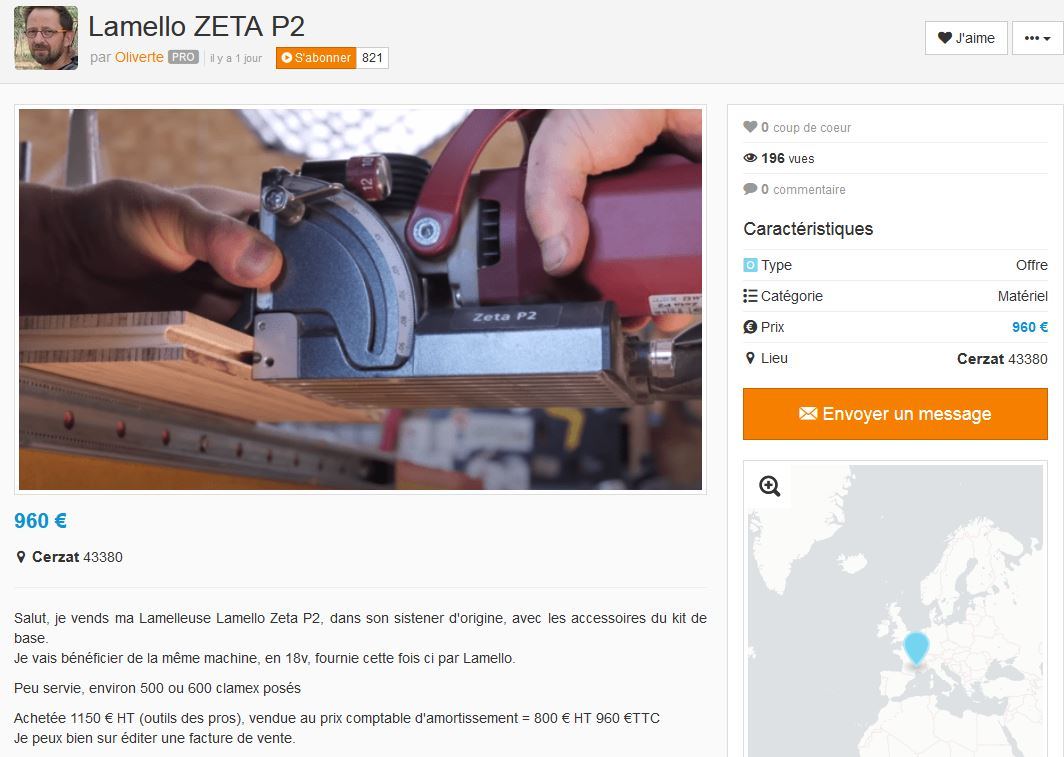1064x757 pixels.
Task: Click the subscriber count 821
Action: tap(372, 58)
